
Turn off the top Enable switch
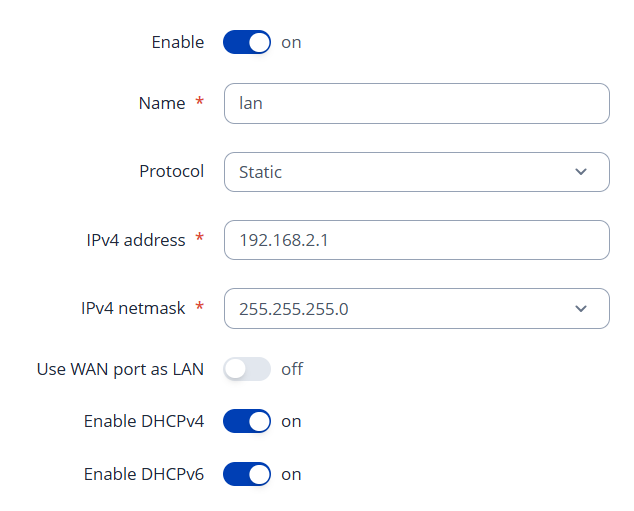(247, 42)
